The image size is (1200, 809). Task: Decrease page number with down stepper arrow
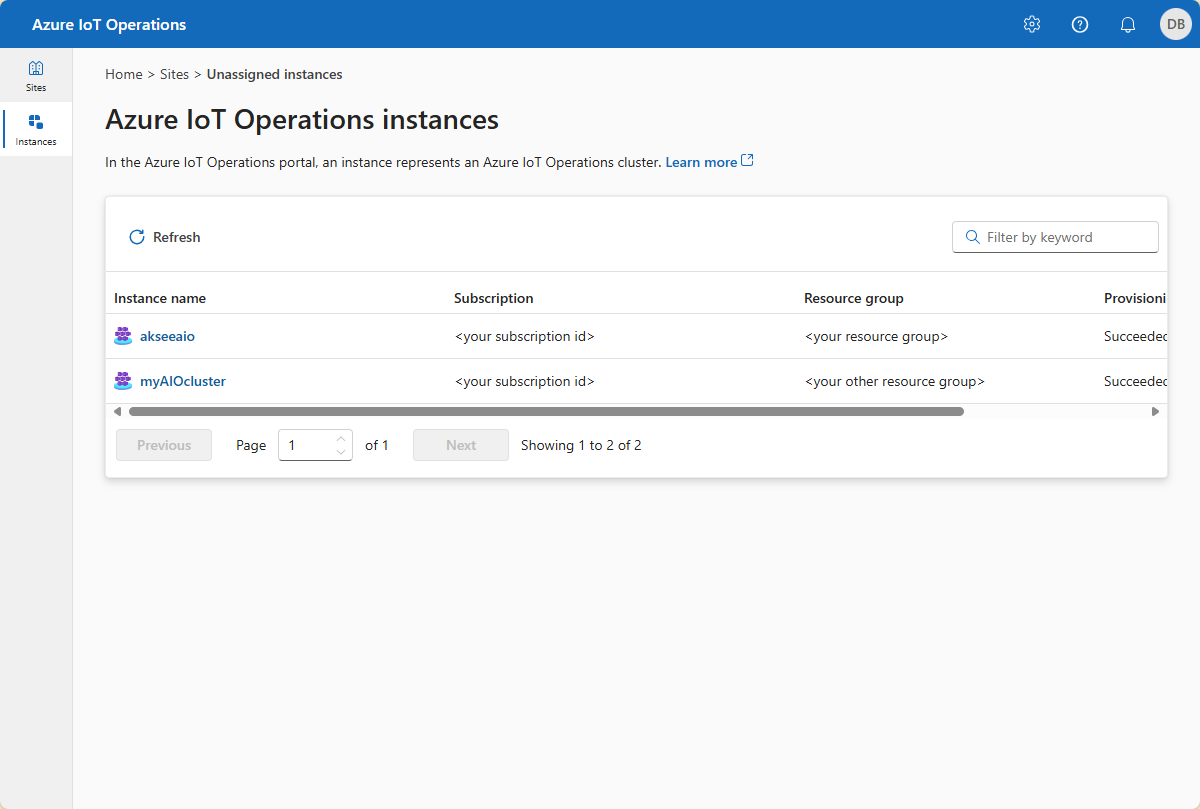point(341,452)
